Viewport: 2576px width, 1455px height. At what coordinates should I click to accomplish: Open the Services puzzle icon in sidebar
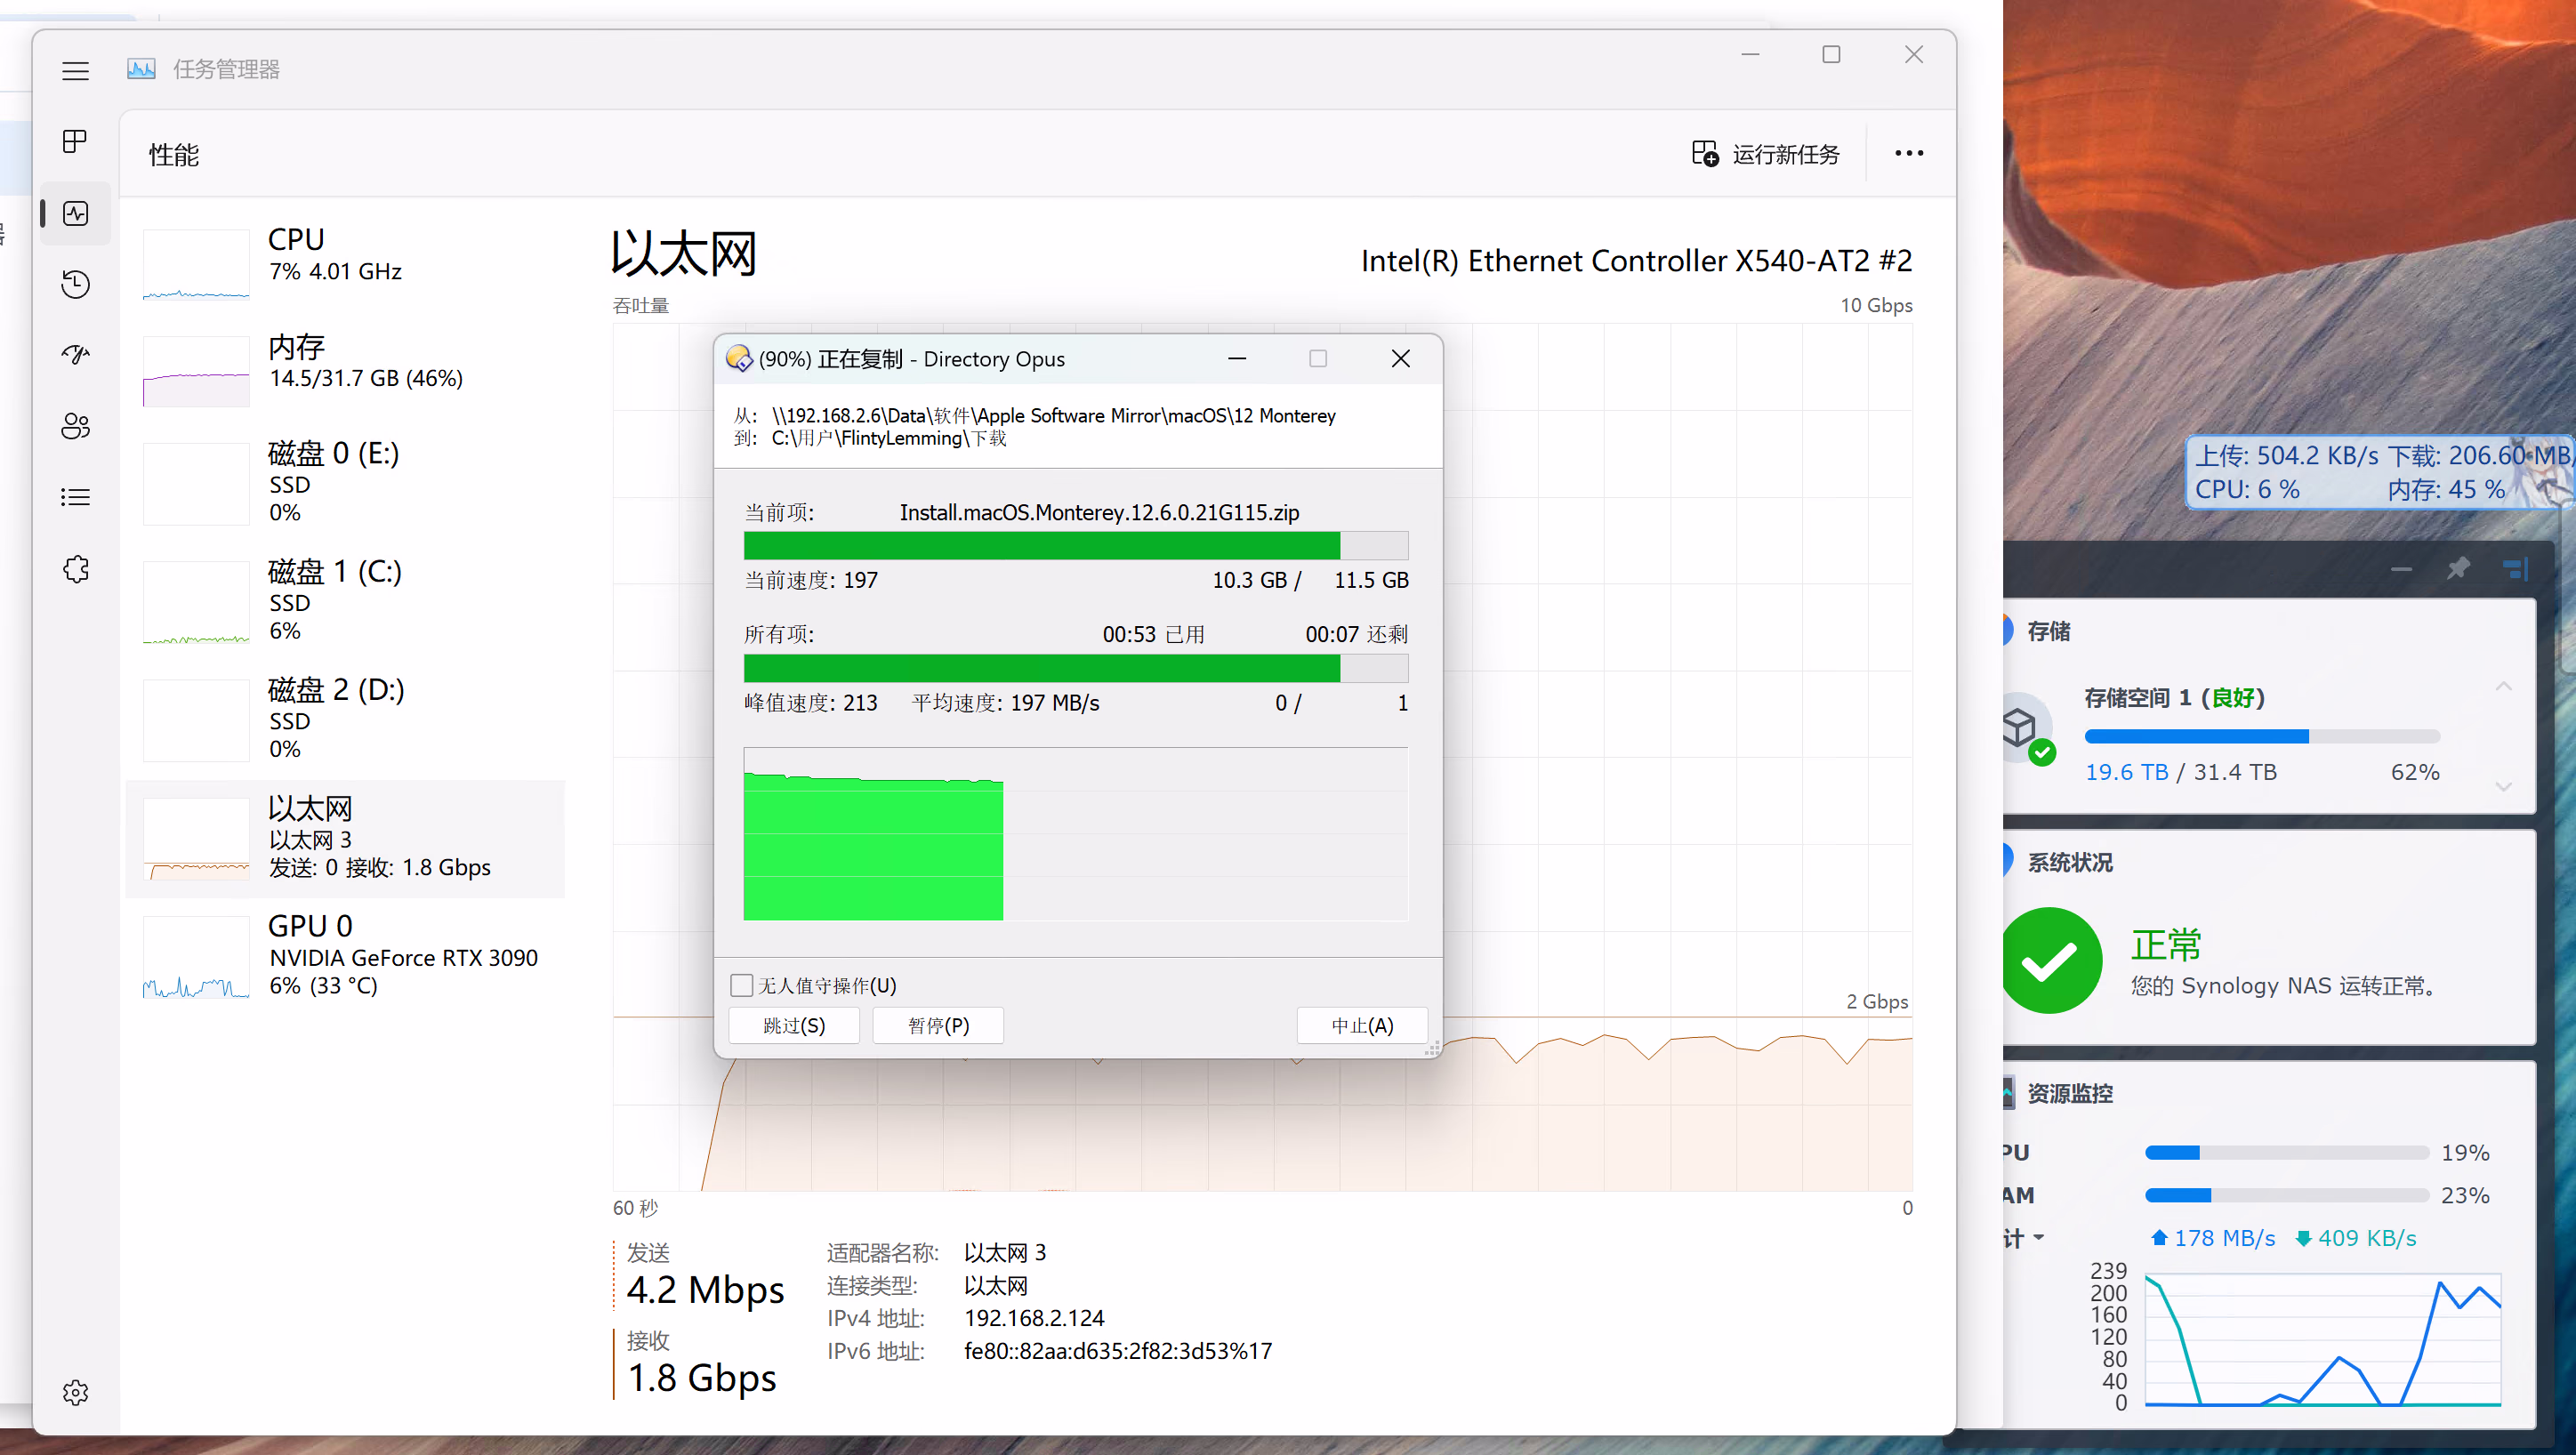tap(75, 569)
